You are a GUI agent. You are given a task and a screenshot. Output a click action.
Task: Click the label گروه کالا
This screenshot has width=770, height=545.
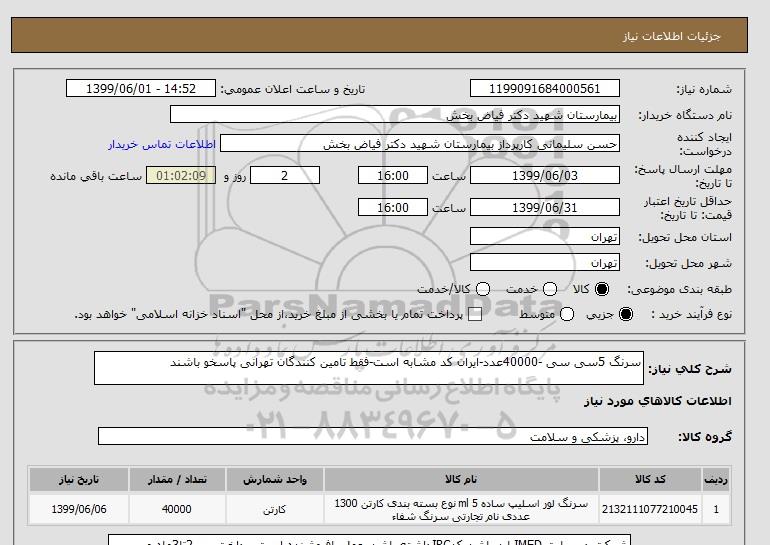pos(705,436)
